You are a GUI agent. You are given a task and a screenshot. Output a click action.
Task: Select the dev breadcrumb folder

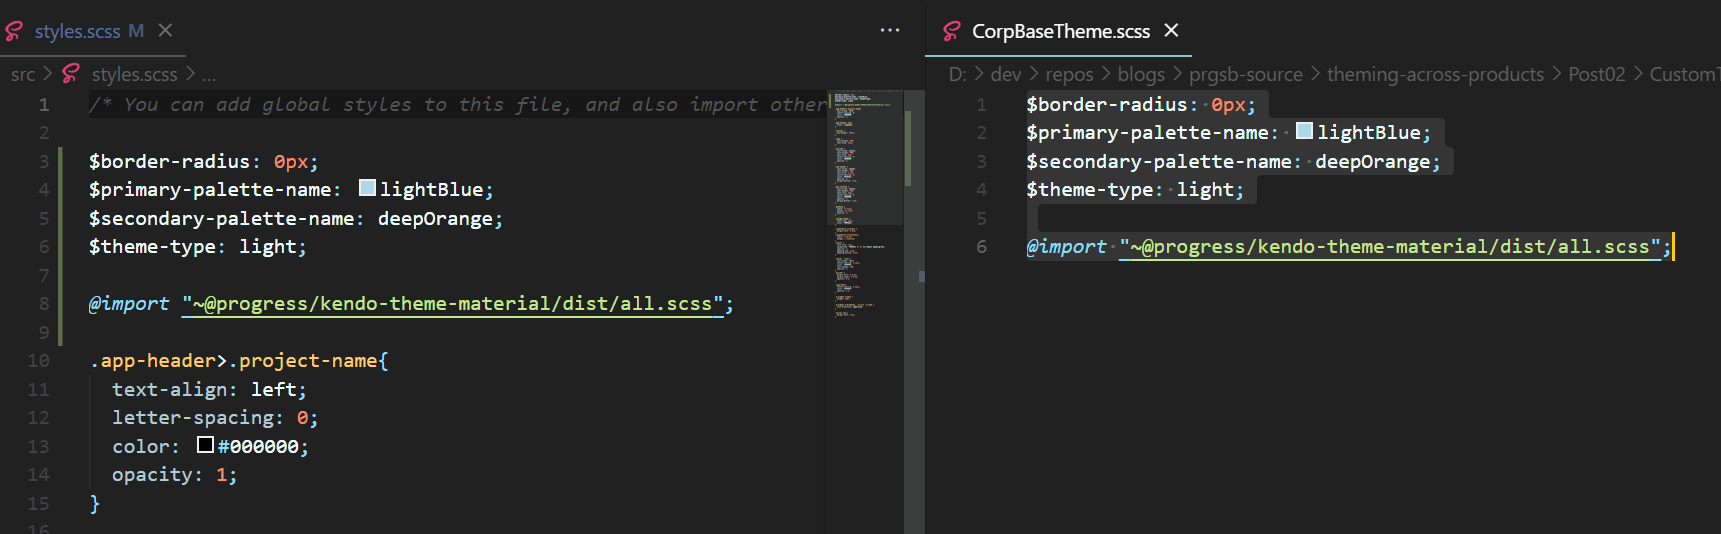pyautogui.click(x=1006, y=75)
